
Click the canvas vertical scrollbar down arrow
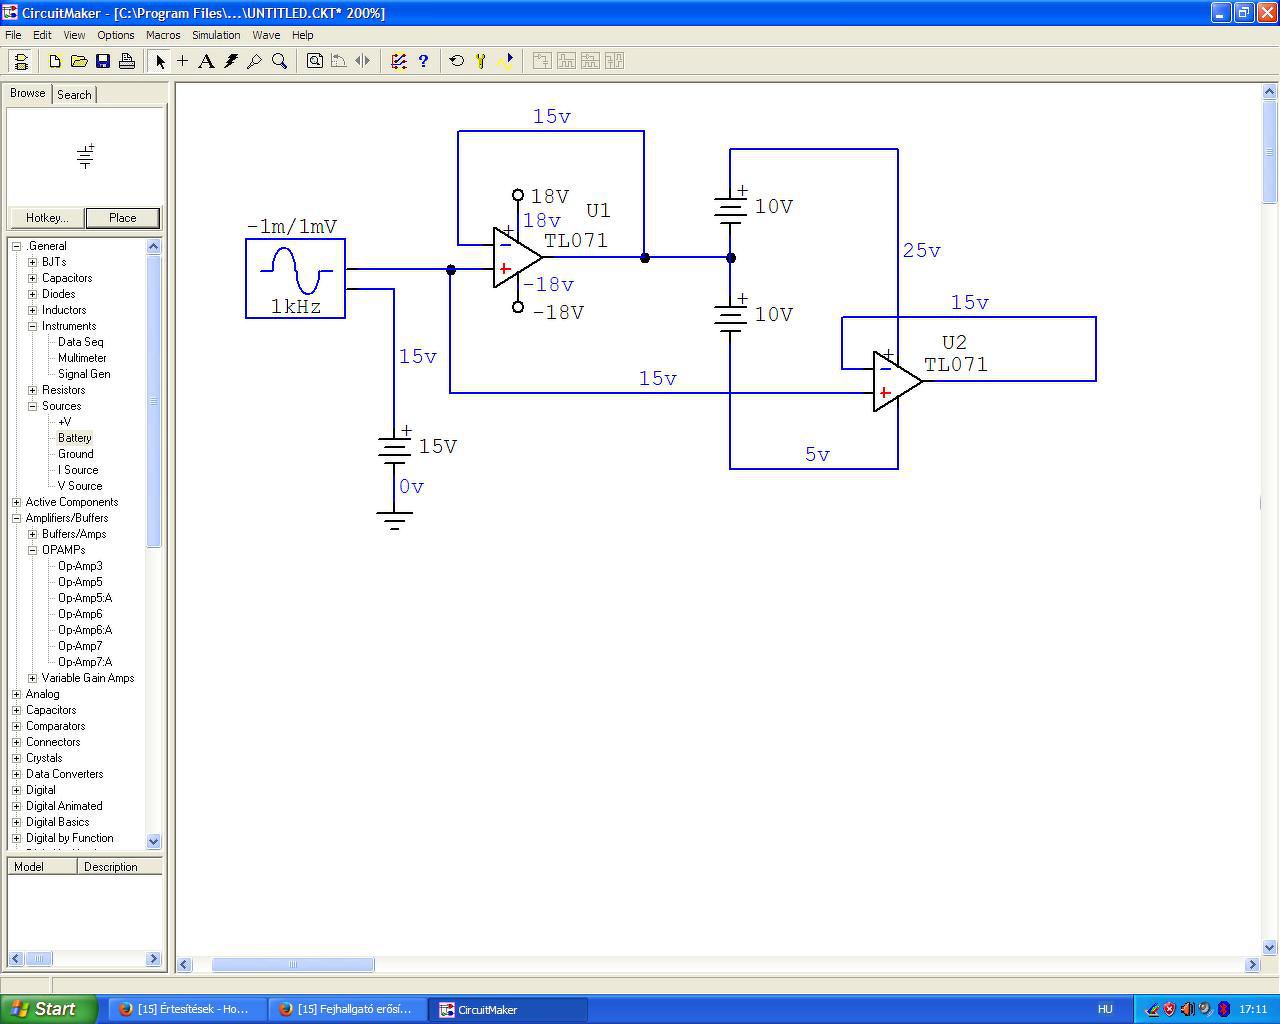click(1270, 947)
